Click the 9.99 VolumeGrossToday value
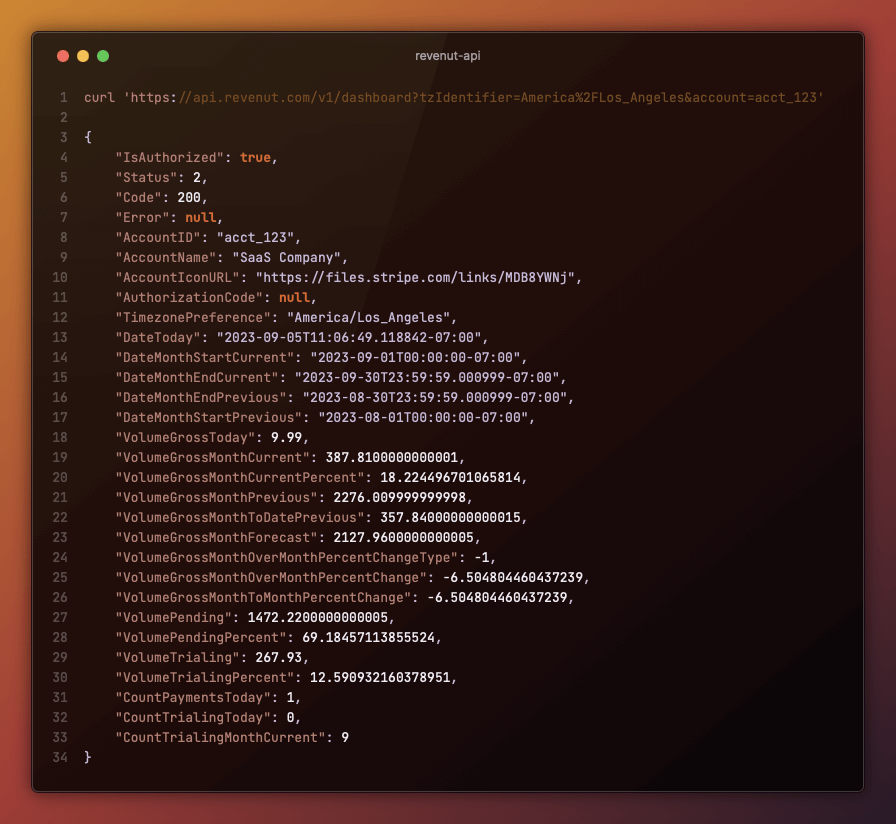The height and width of the screenshot is (824, 896). [x=286, y=438]
